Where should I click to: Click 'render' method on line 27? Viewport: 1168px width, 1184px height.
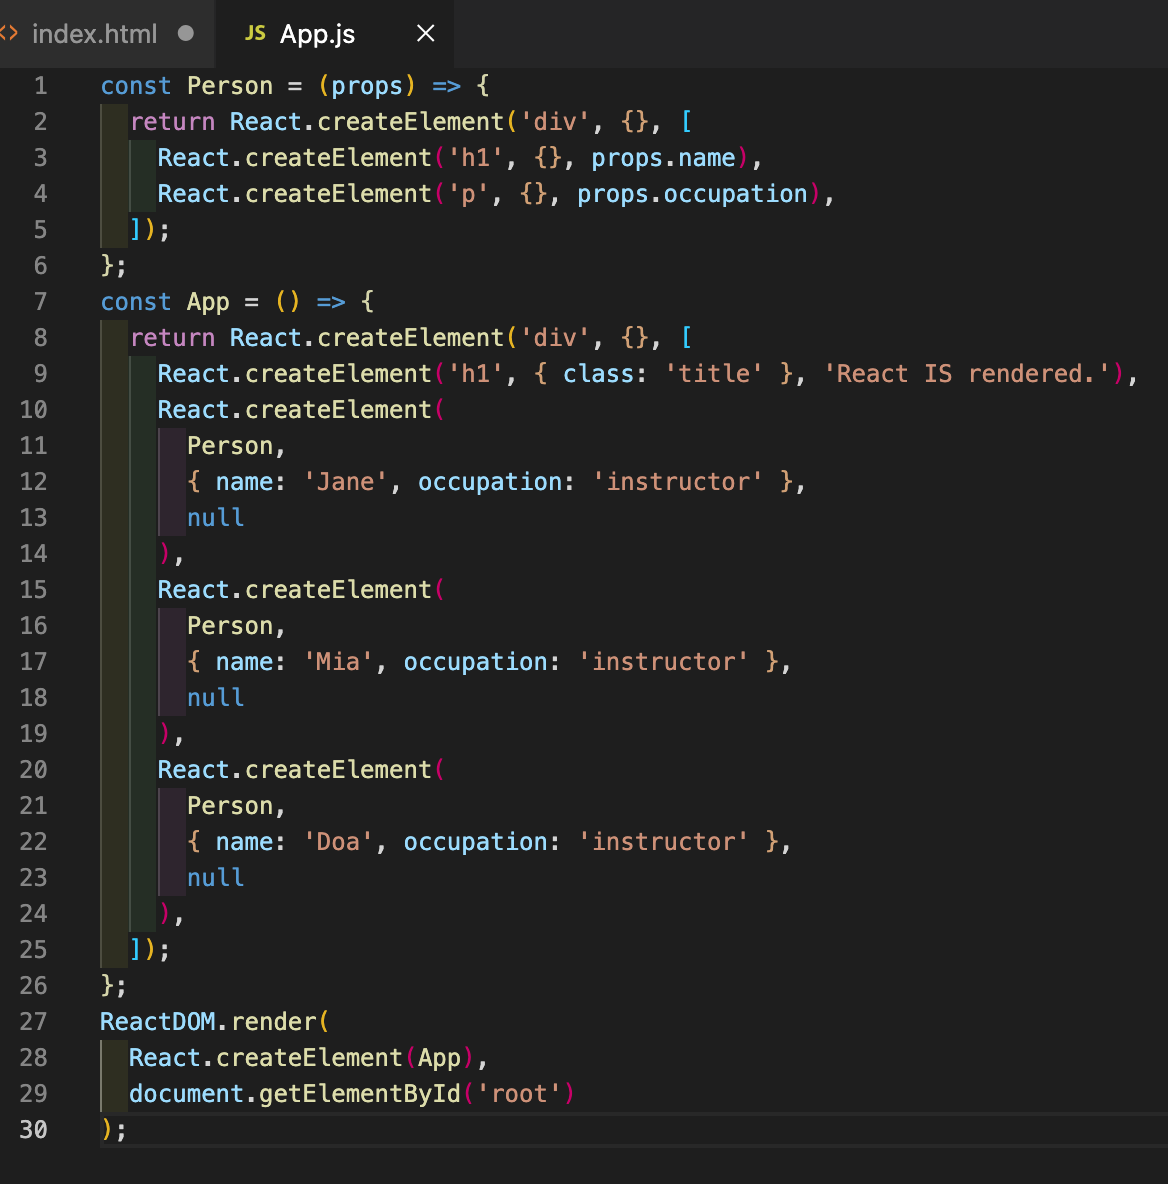pyautogui.click(x=273, y=1022)
